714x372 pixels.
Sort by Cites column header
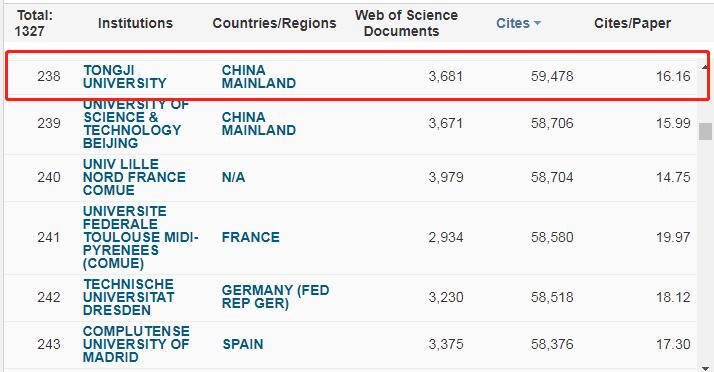[513, 23]
